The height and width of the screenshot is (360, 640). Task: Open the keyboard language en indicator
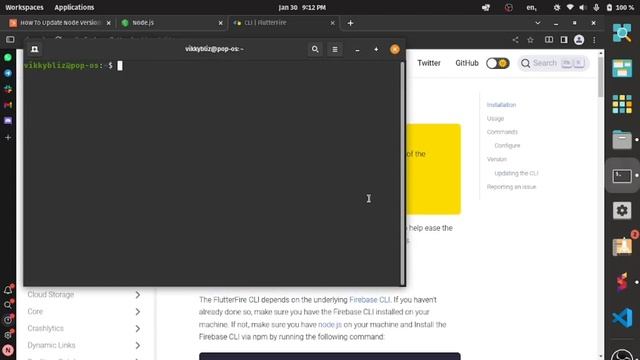click(531, 7)
